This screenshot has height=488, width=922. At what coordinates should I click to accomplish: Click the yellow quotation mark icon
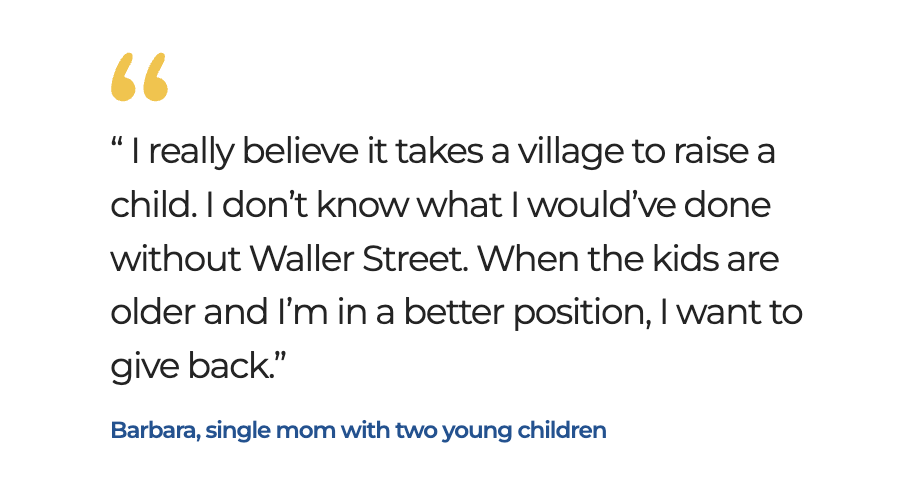point(139,78)
